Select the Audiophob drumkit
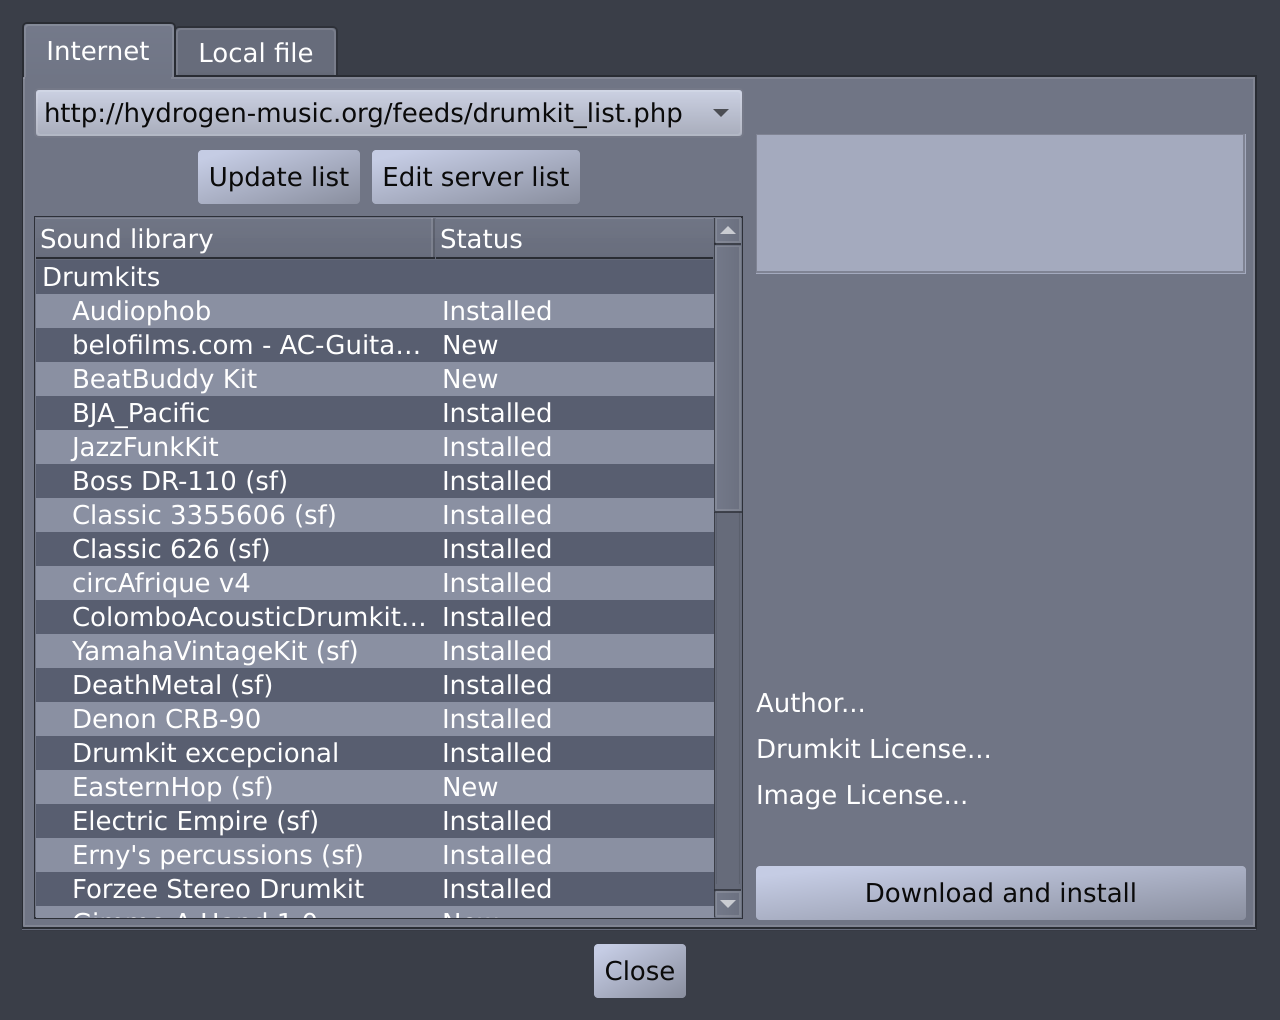 click(142, 311)
